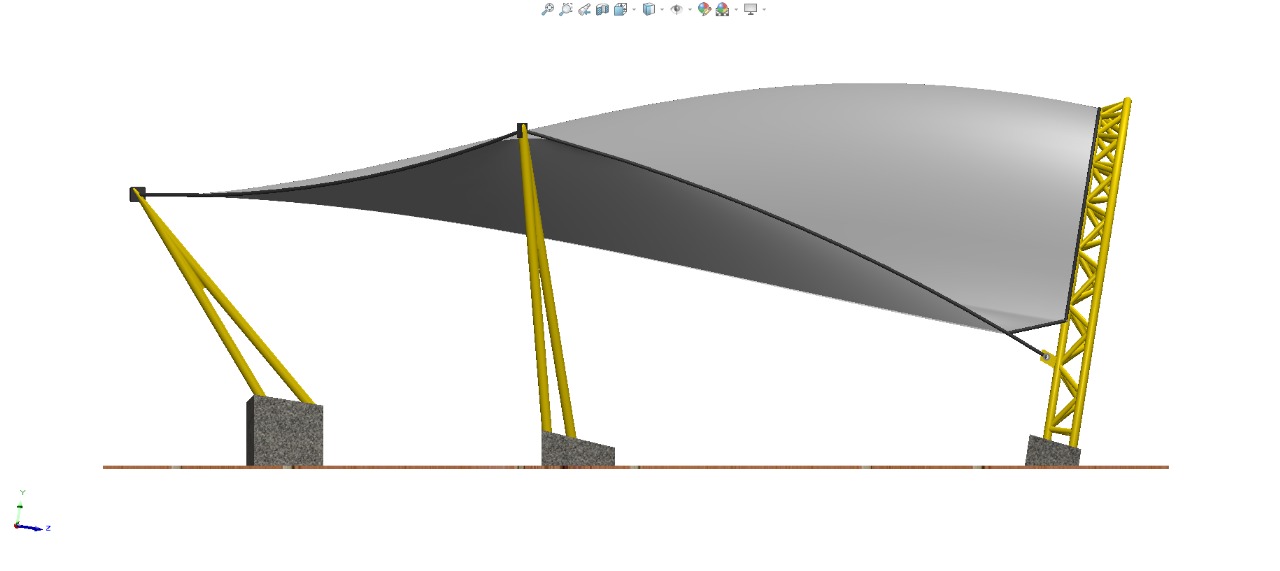Image resolution: width=1280 pixels, height=571 pixels.
Task: Open the View Orientation cube icon
Action: (620, 9)
